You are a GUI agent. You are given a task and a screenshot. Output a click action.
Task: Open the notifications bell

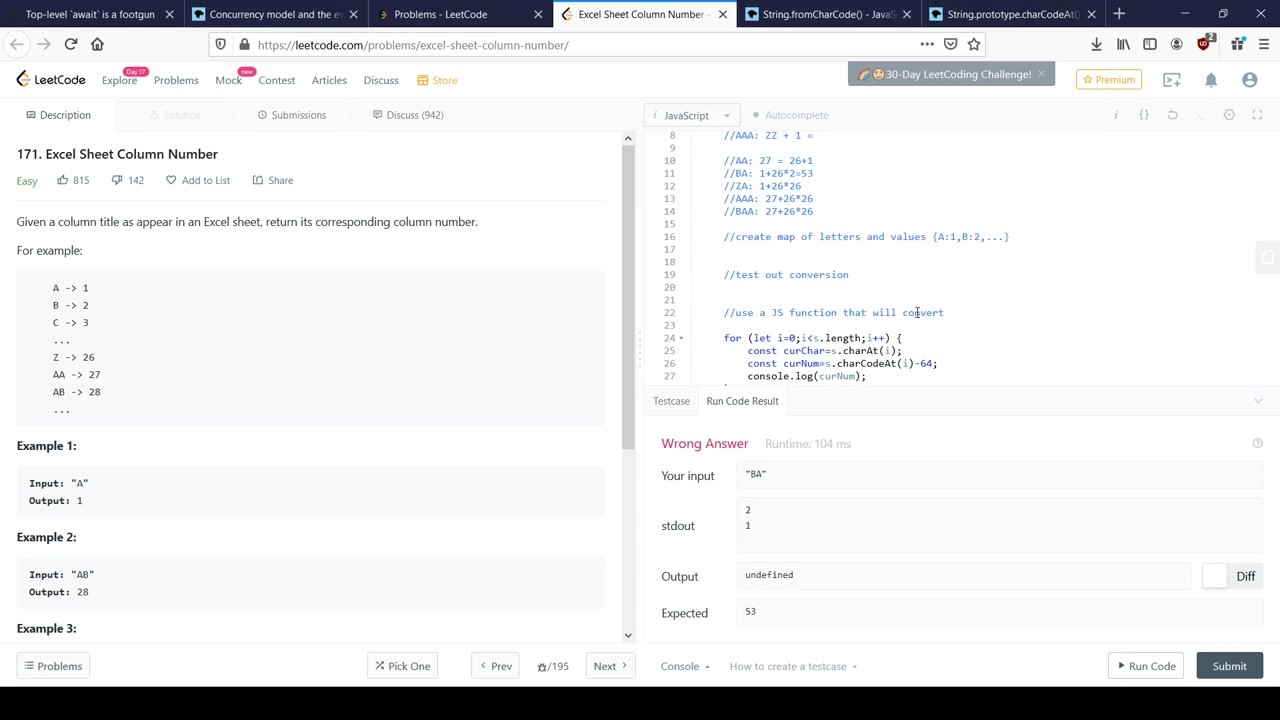1210,80
